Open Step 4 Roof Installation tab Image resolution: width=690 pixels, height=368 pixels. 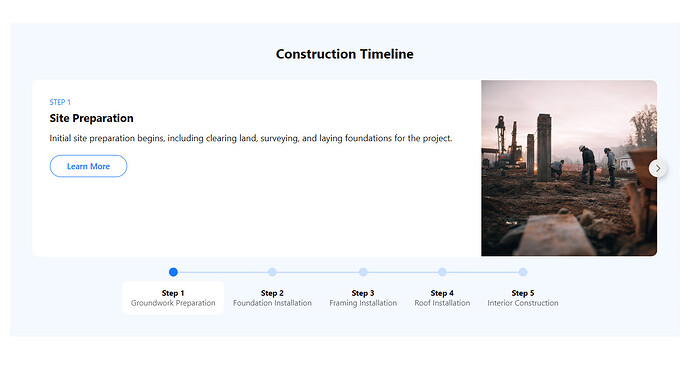click(x=442, y=298)
